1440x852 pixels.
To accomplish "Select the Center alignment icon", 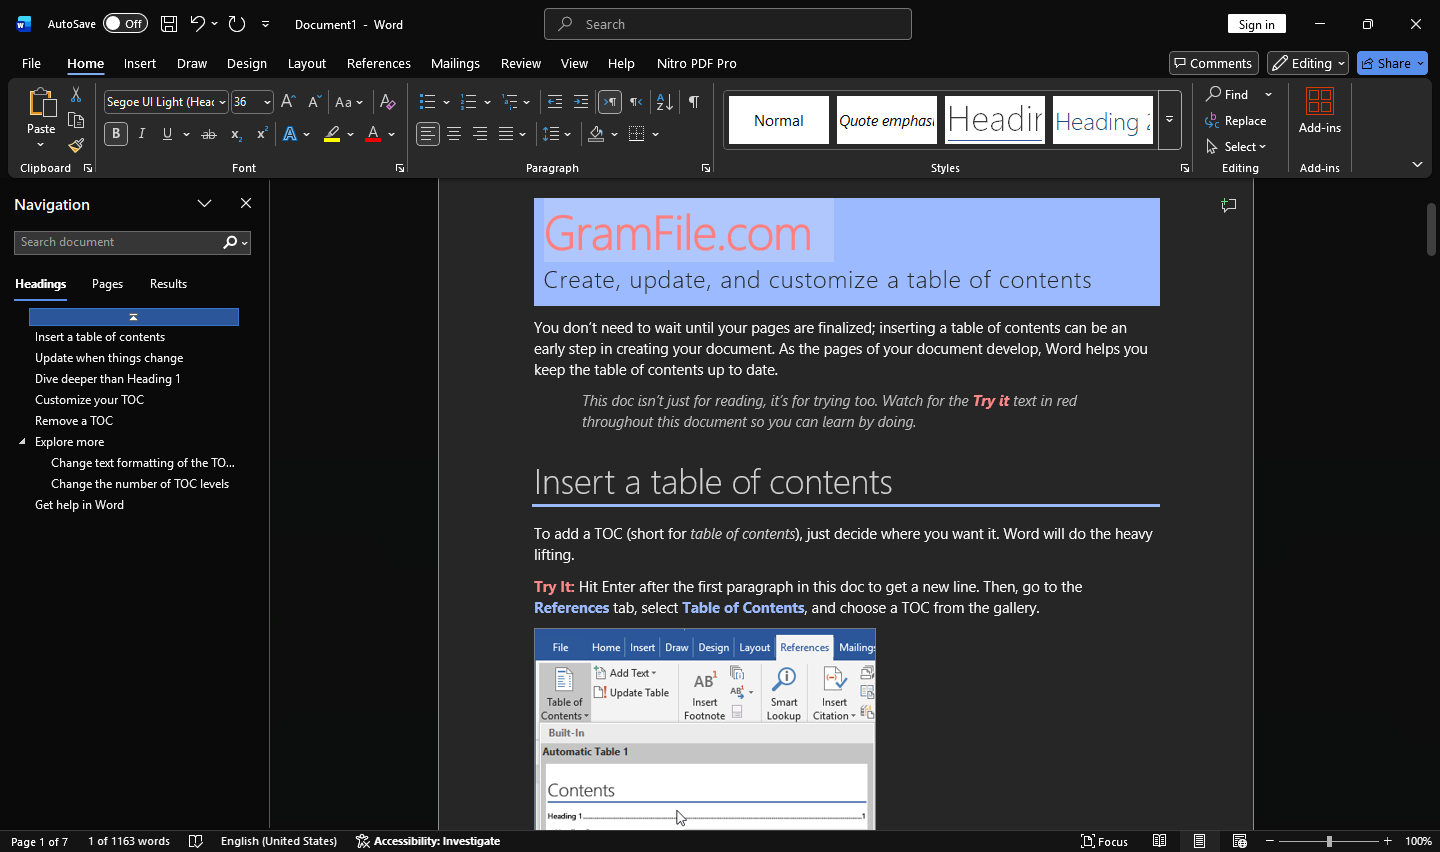I will click(454, 134).
